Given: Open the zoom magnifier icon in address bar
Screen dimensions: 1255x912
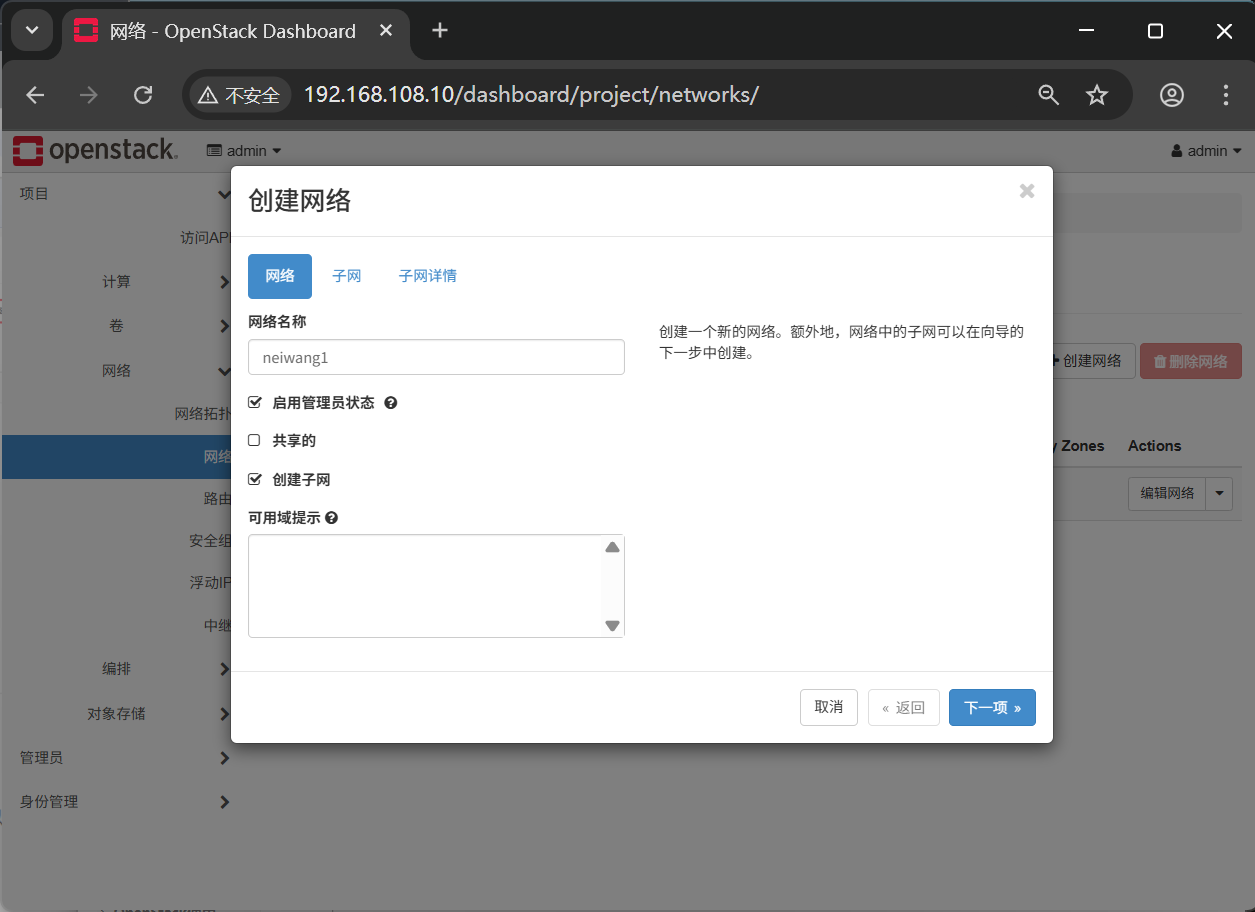Looking at the screenshot, I should coord(1048,95).
